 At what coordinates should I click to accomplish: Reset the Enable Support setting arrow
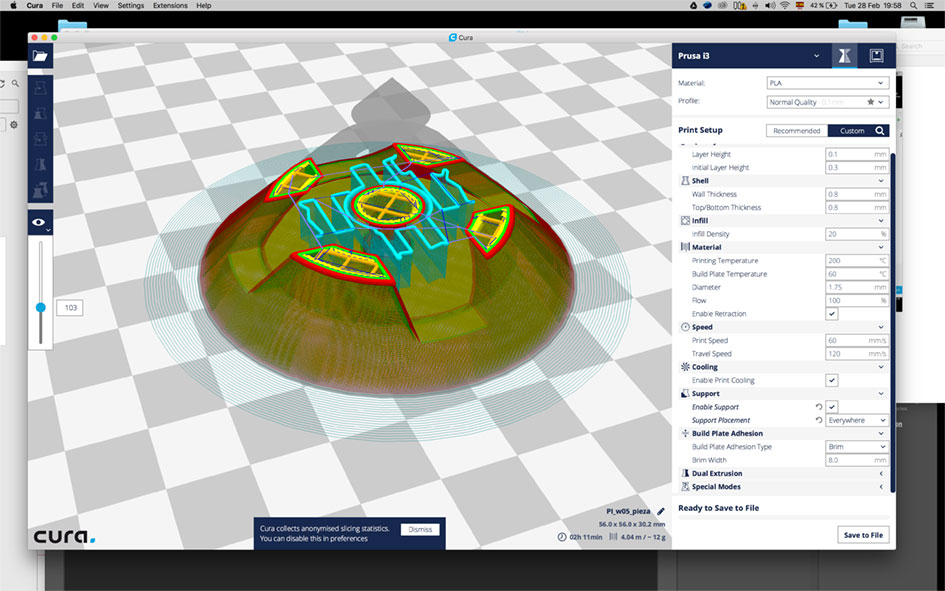(x=818, y=407)
